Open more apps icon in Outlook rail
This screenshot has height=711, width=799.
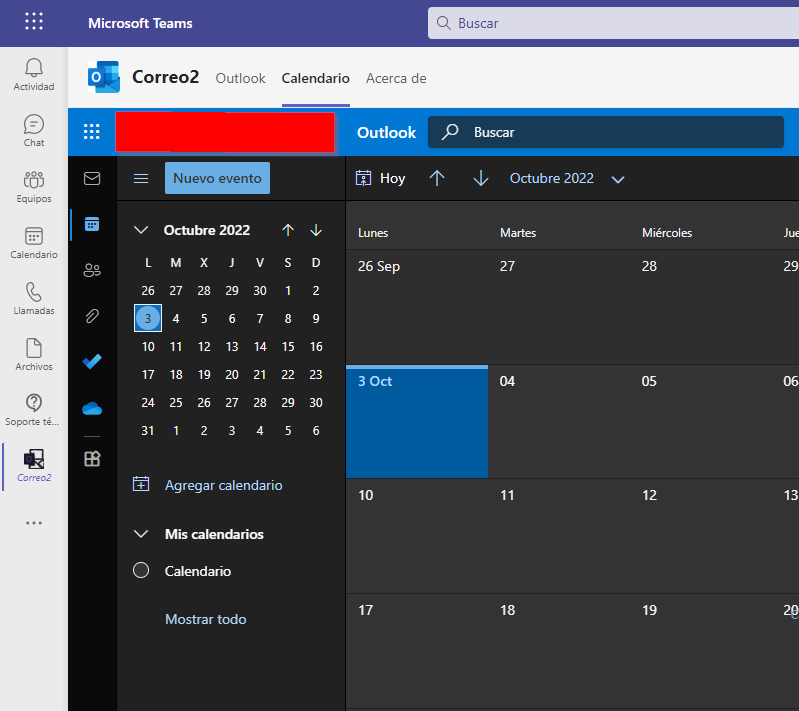[92, 459]
